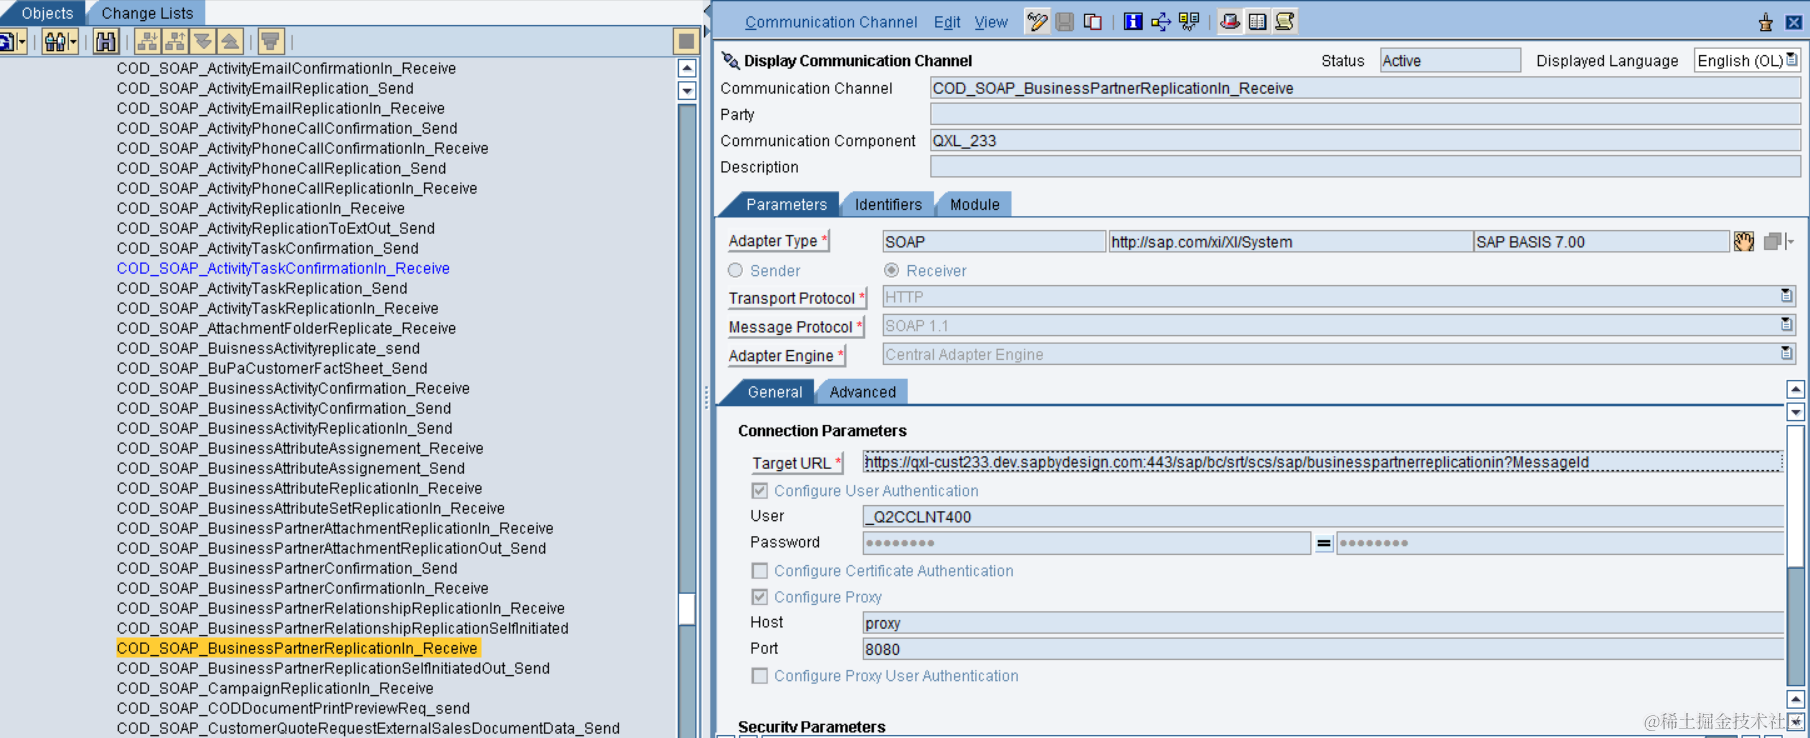
Task: Click the square maximize navigation panel icon
Action: tap(686, 41)
